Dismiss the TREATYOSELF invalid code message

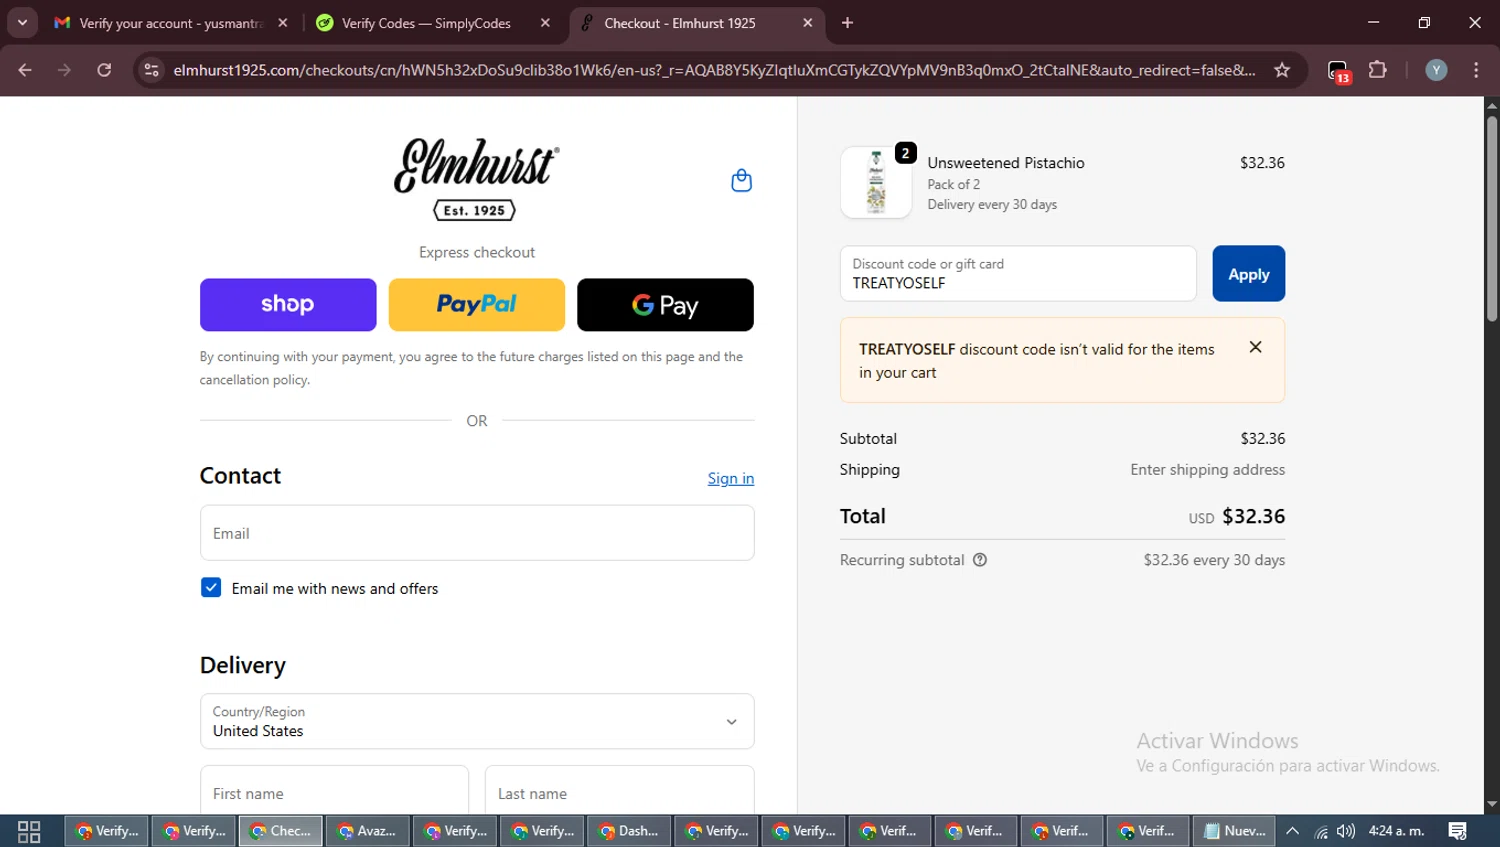(x=1255, y=347)
